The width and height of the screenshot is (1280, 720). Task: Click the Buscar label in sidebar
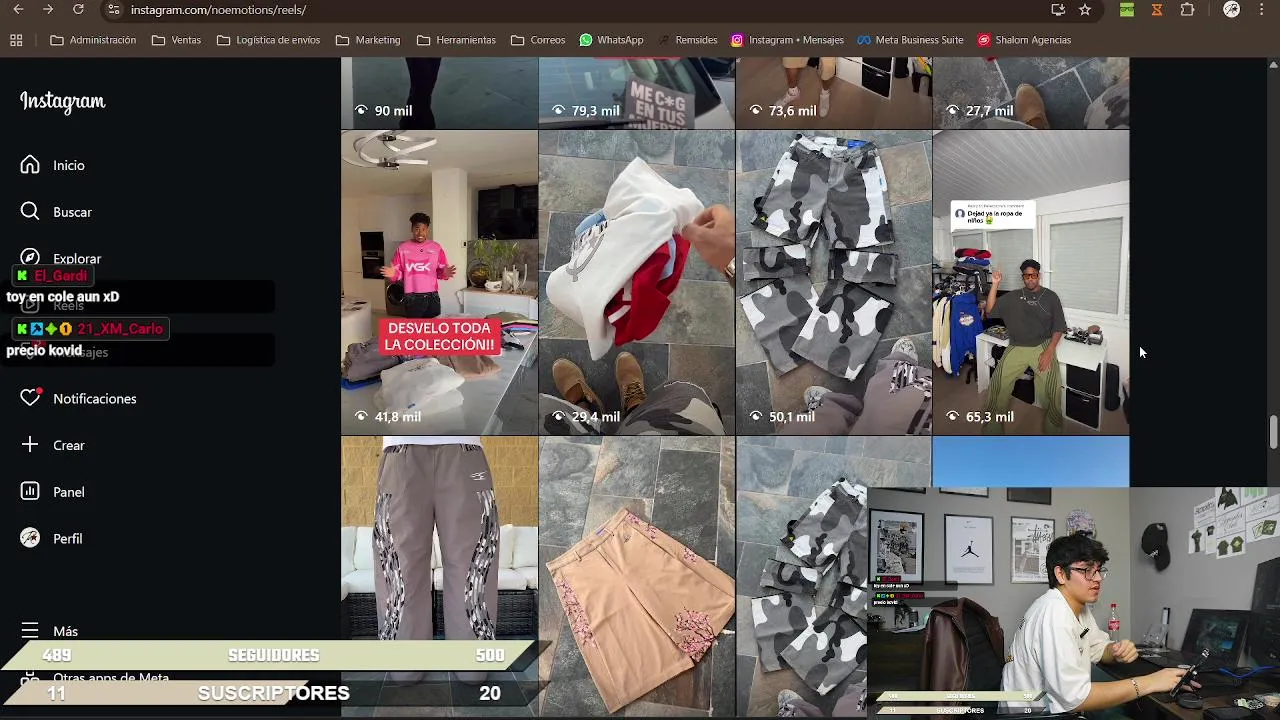tap(72, 212)
